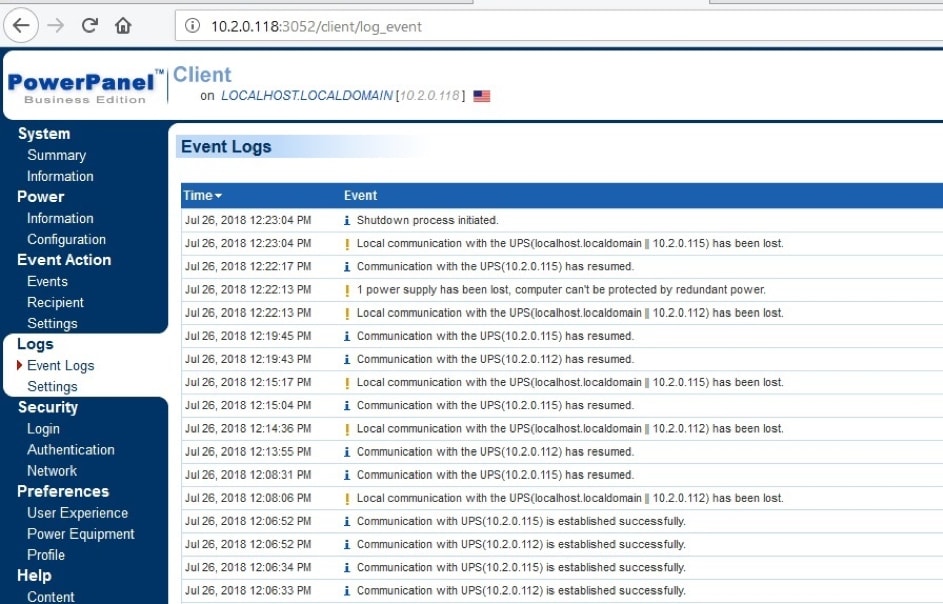Click the browser back arrow button
The image size is (943, 604).
[x=21, y=26]
